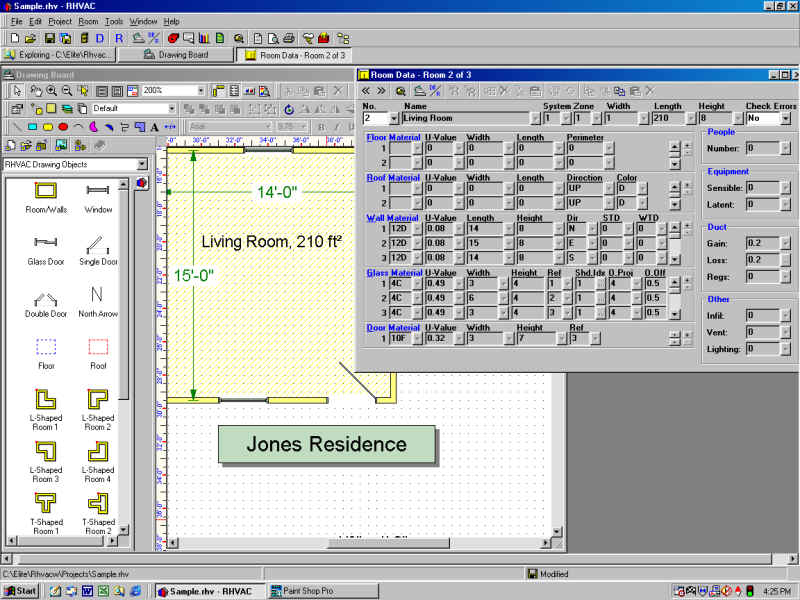Viewport: 800px width, 600px height.
Task: Pick the Glass Door drawing object
Action: click(45, 243)
